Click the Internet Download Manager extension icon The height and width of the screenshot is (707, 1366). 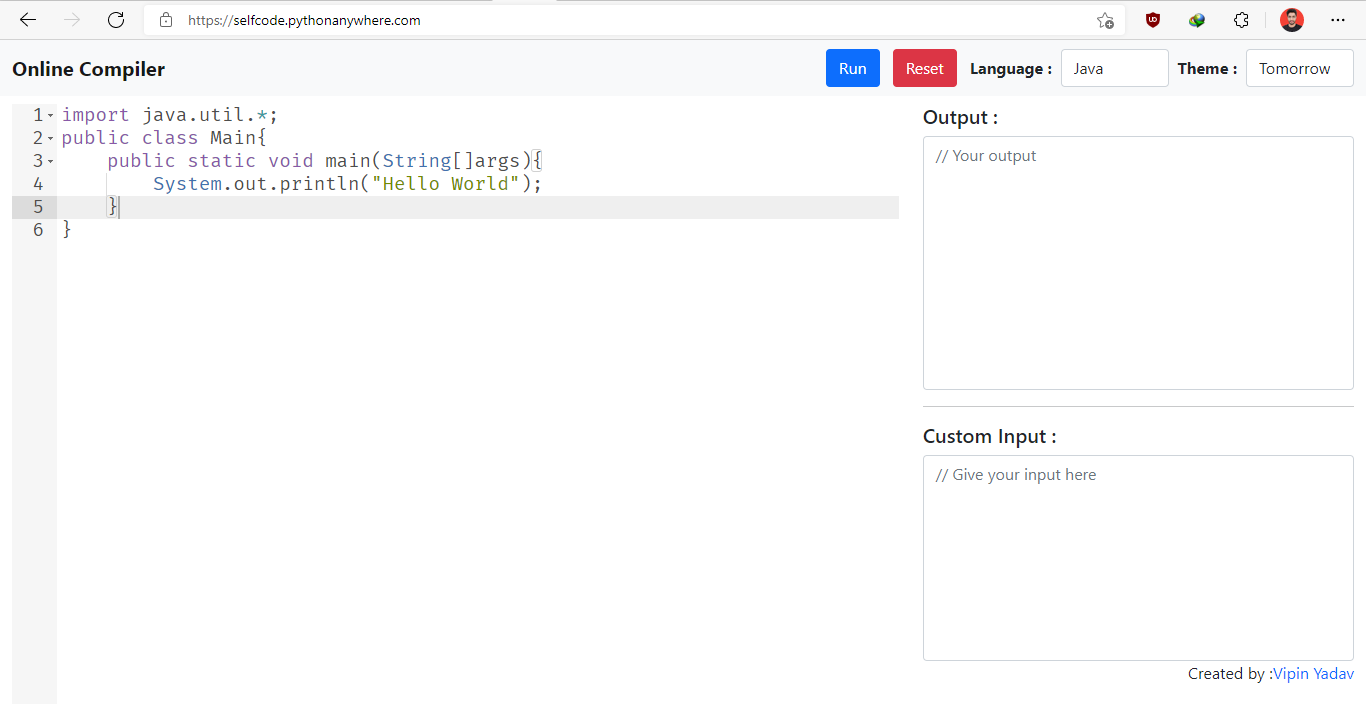pyautogui.click(x=1196, y=19)
